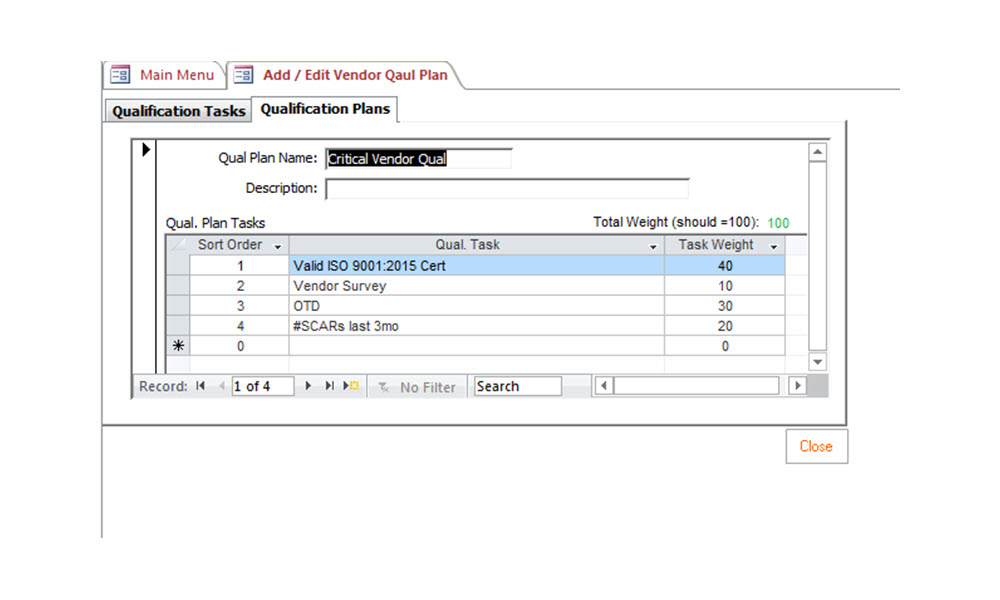
Task: Click the record Search box
Action: pyautogui.click(x=517, y=386)
